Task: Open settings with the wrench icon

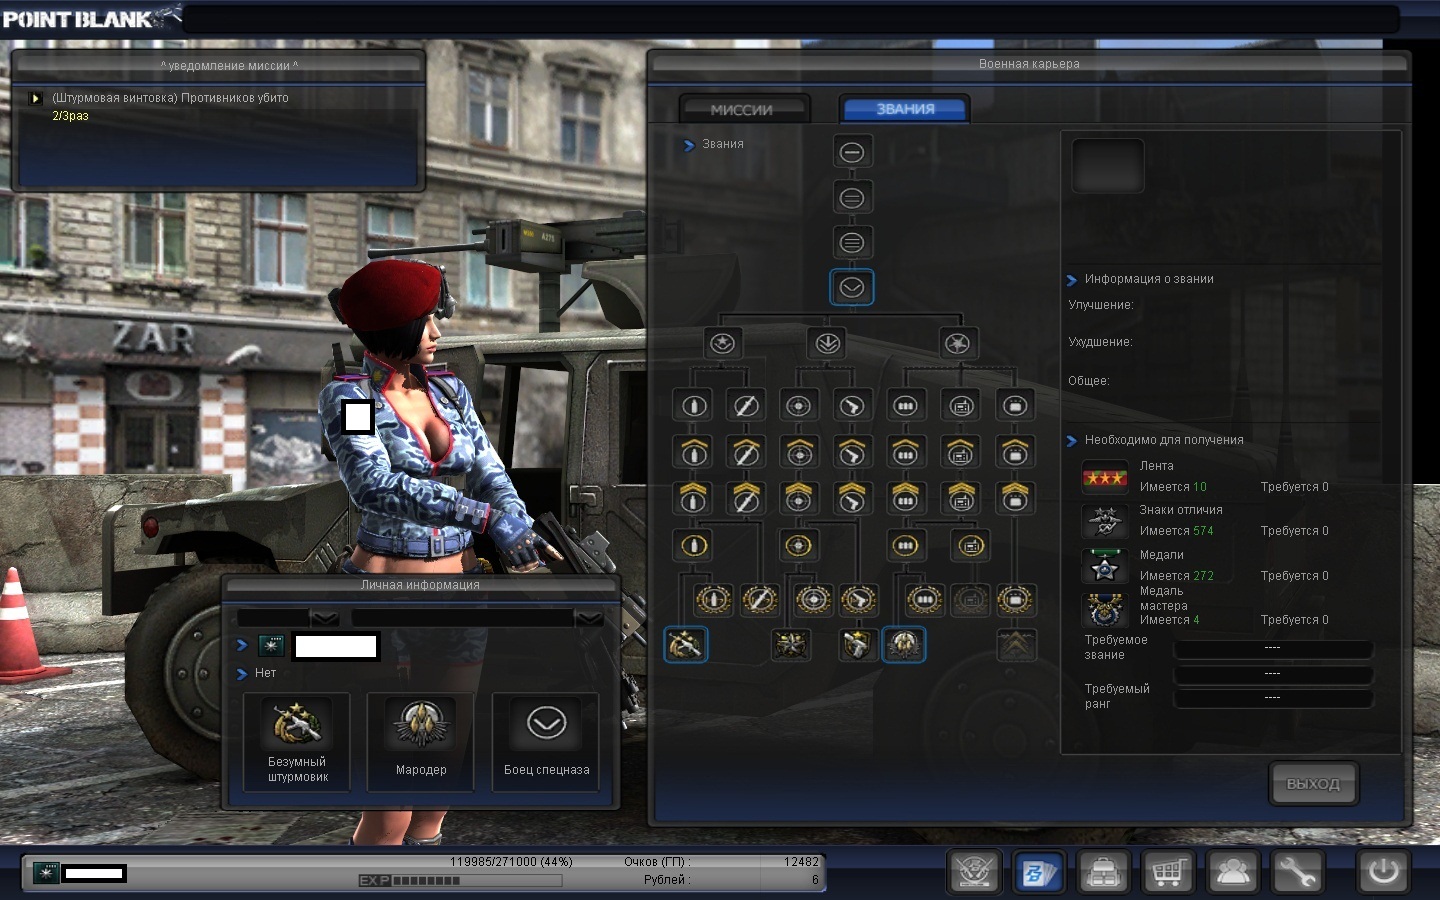Action: point(1297,872)
